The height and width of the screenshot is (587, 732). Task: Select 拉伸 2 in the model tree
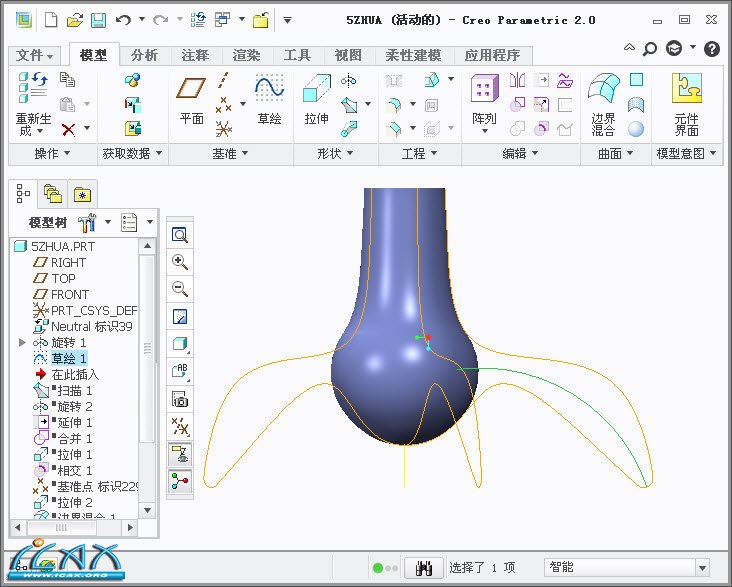(x=74, y=502)
